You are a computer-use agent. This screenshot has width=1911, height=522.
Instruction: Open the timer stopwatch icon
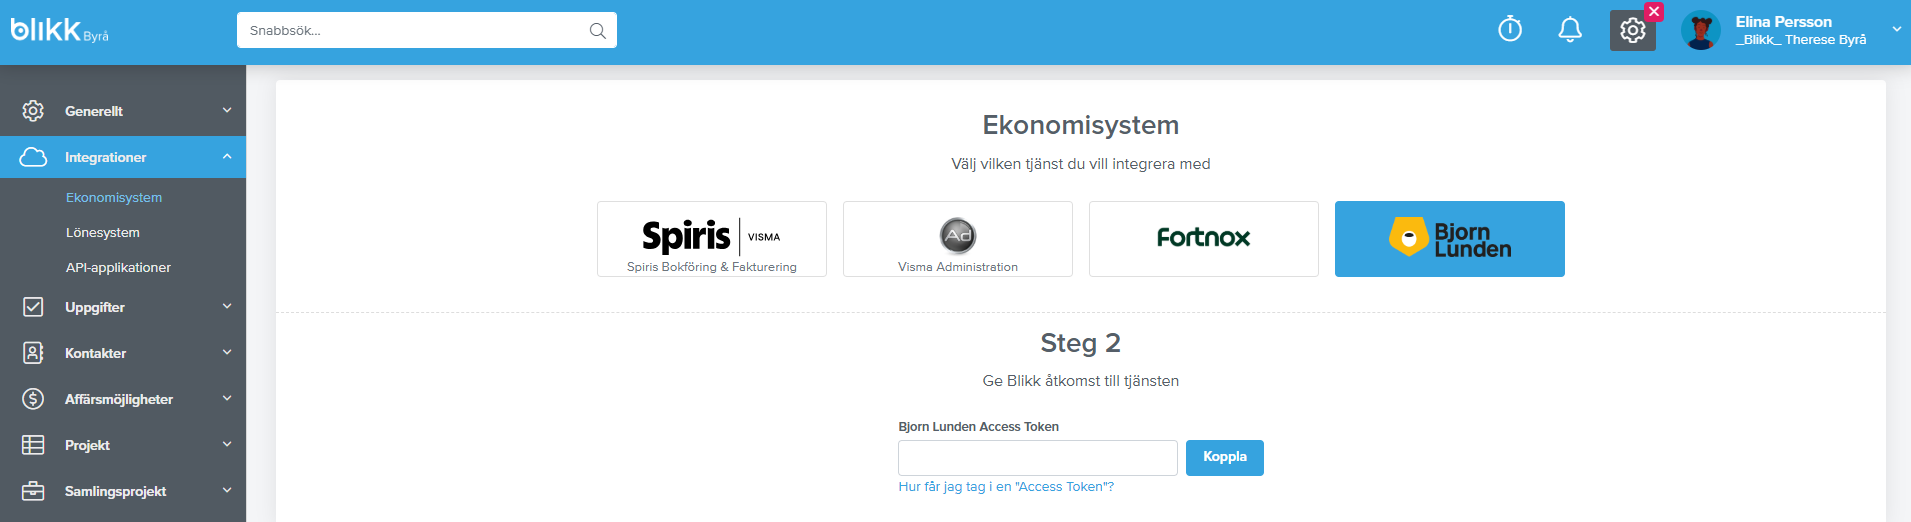tap(1510, 30)
